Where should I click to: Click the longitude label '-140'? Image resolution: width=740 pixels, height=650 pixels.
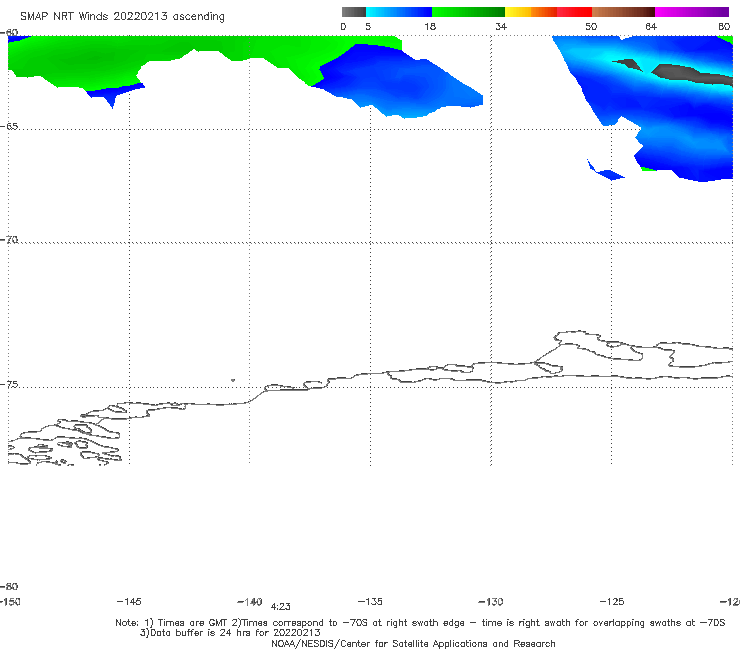pyautogui.click(x=250, y=602)
